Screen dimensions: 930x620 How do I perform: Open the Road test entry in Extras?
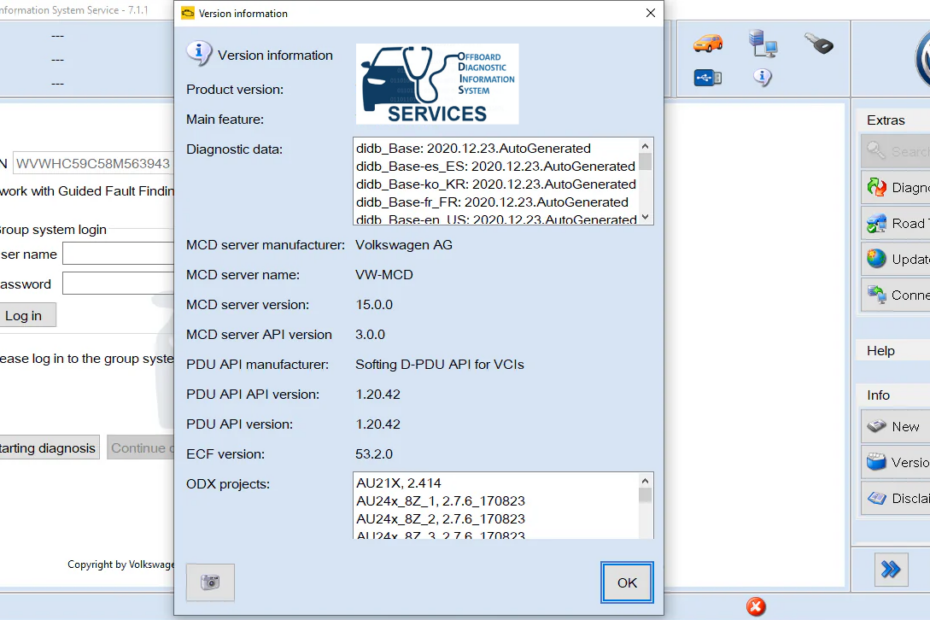[896, 224]
